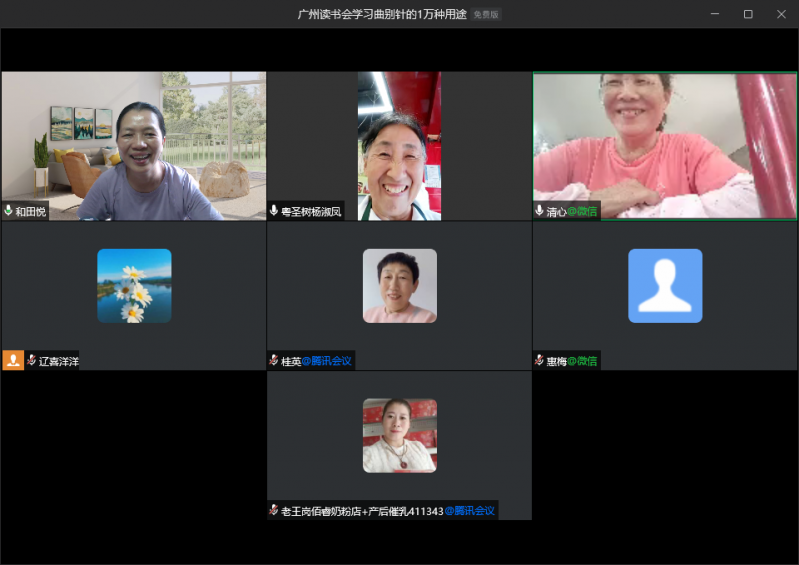This screenshot has width=799, height=565.
Task: Click the orange host icon beside 辽嘉洋洋
Action: (13, 360)
